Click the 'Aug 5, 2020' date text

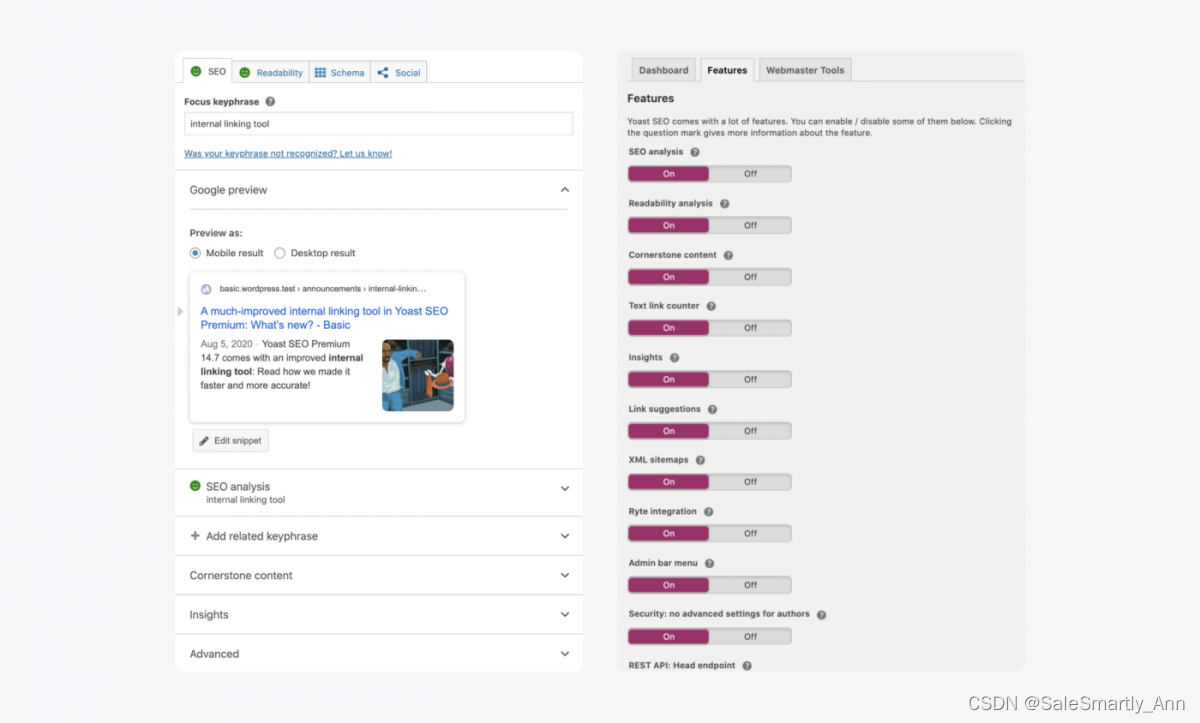coord(225,344)
